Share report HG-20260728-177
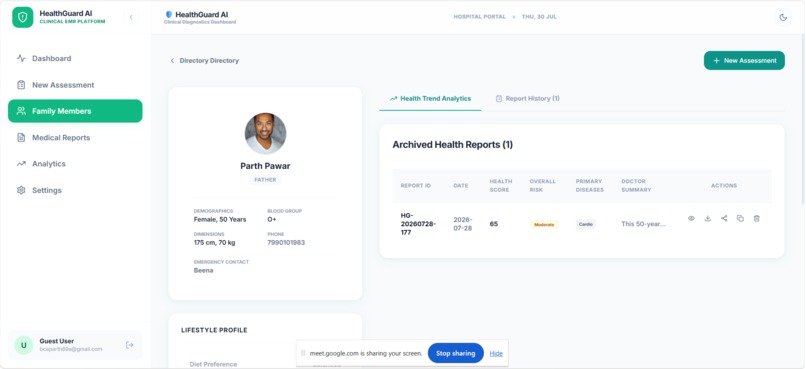 pyautogui.click(x=724, y=218)
